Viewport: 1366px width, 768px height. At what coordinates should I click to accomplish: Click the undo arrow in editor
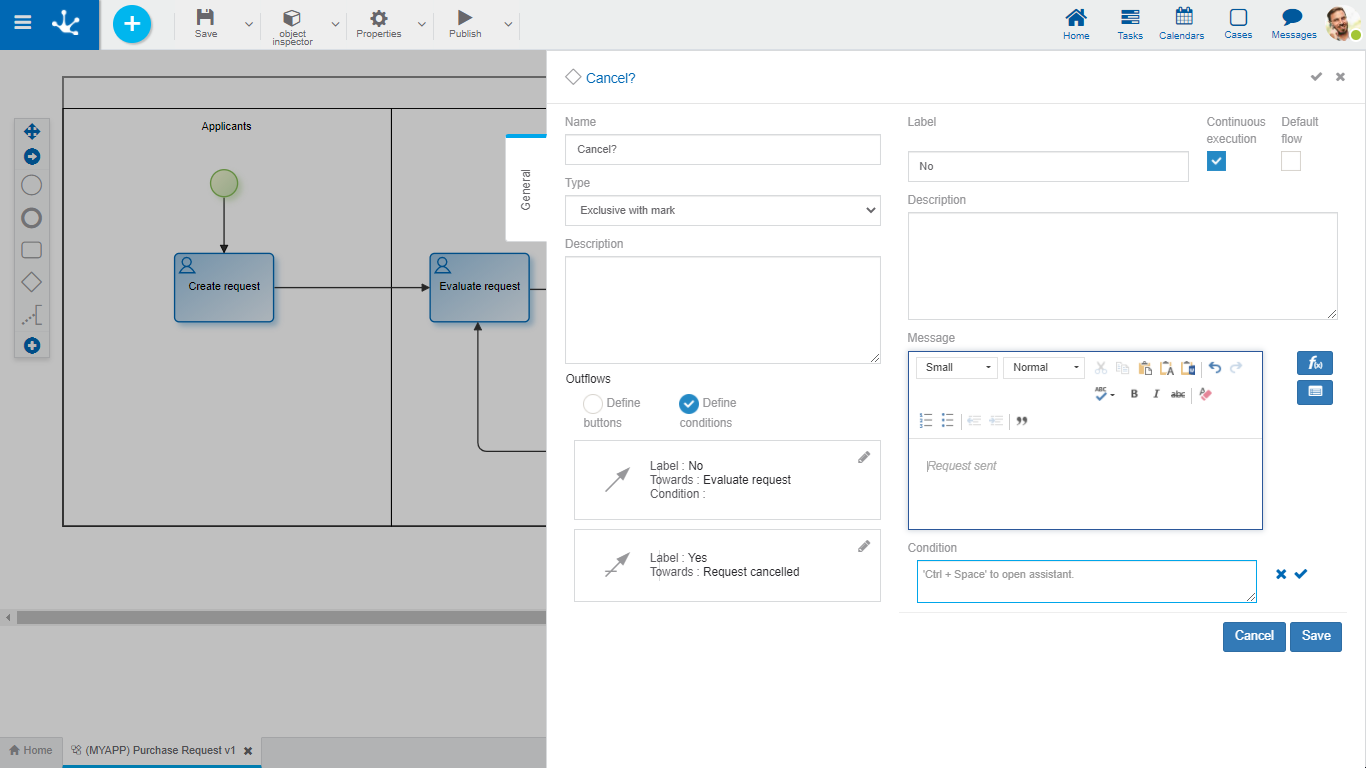point(1215,368)
